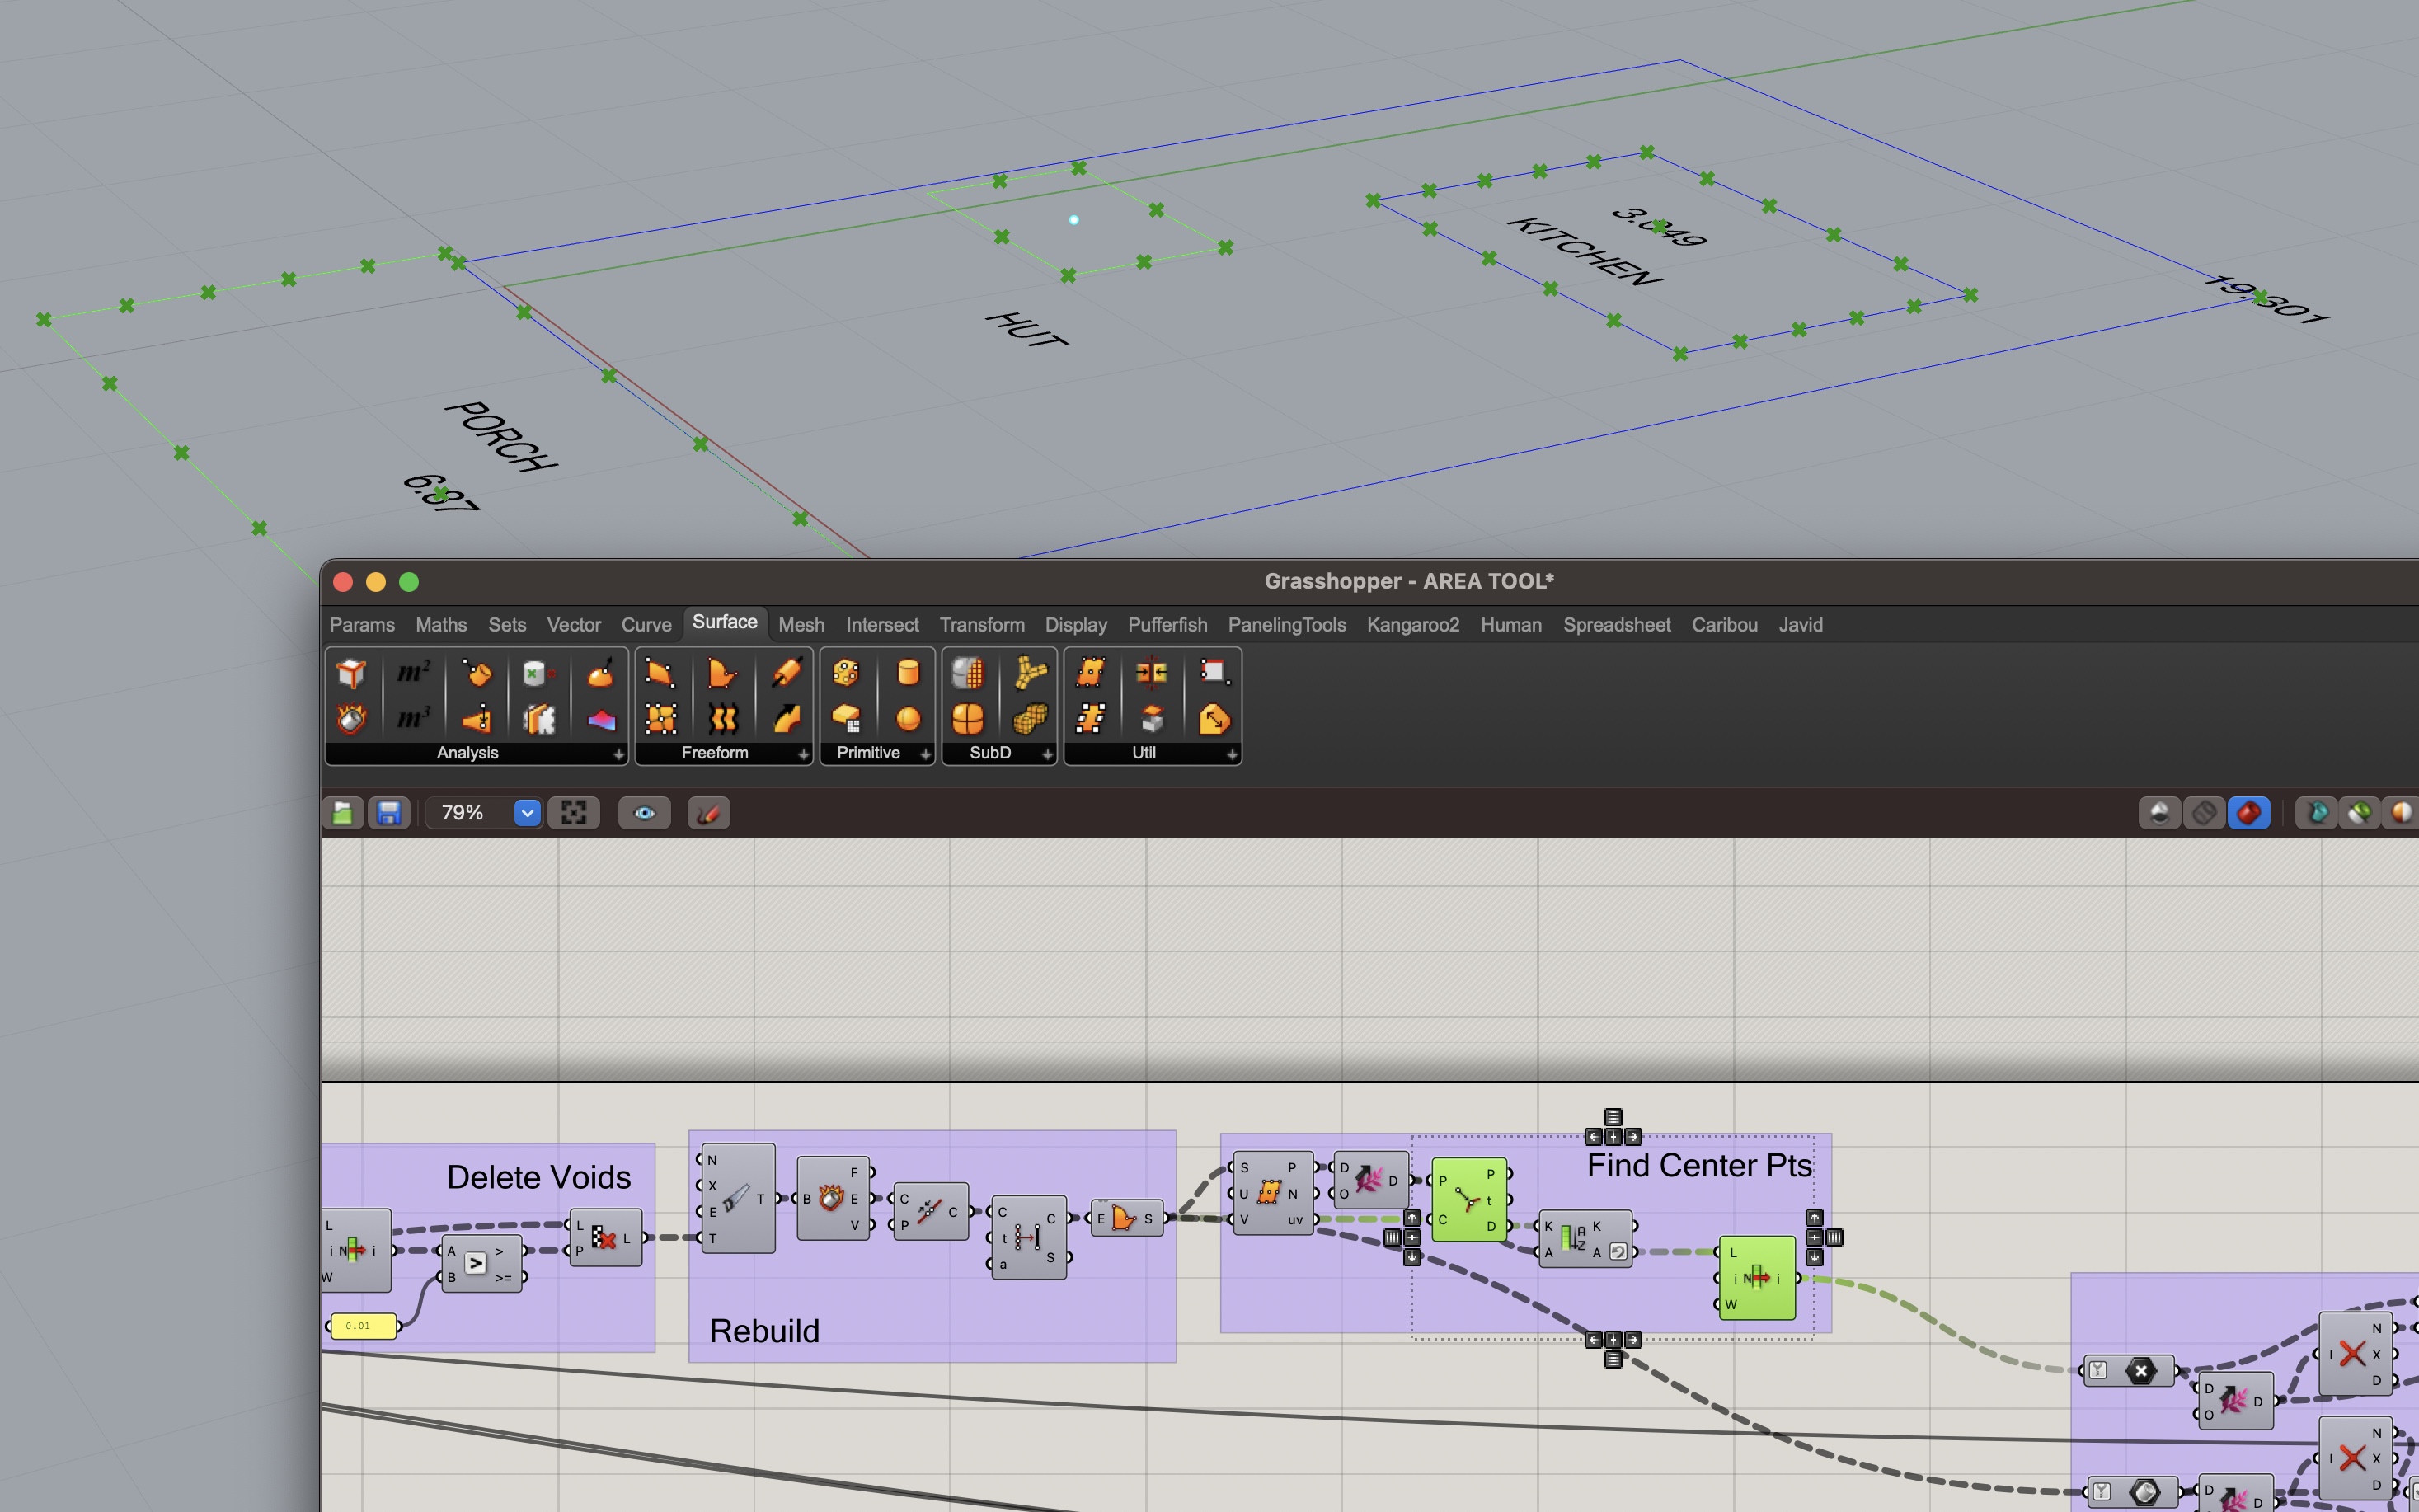Image resolution: width=2419 pixels, height=1512 pixels.
Task: Select the Tree Branch saw component in Rebuild
Action: tap(737, 1199)
